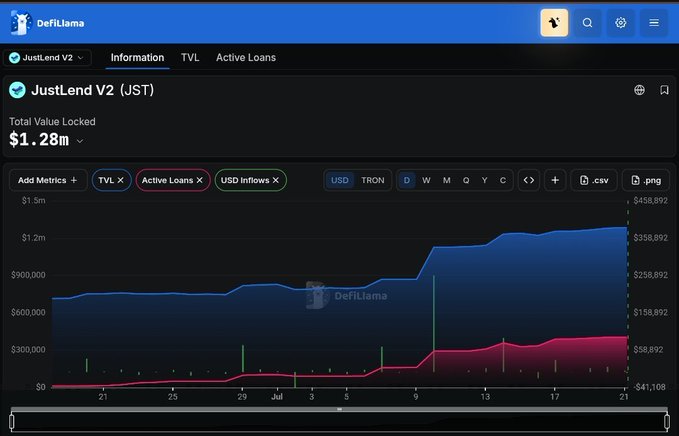Switch to the Active Loans tab

246,58
